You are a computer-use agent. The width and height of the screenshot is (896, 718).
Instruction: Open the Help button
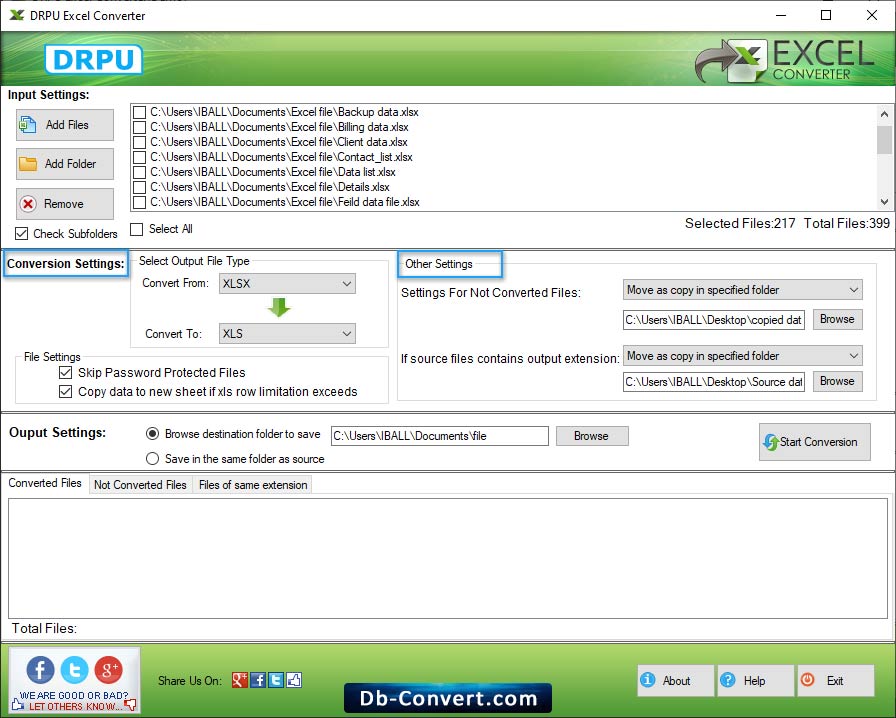(x=755, y=680)
